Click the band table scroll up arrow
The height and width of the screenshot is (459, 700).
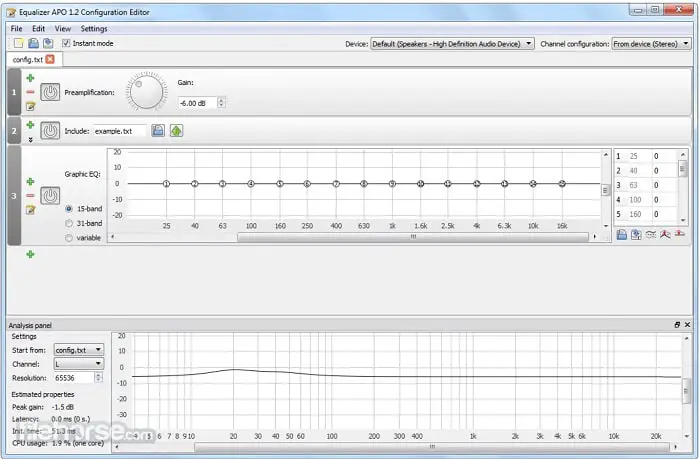[683, 154]
